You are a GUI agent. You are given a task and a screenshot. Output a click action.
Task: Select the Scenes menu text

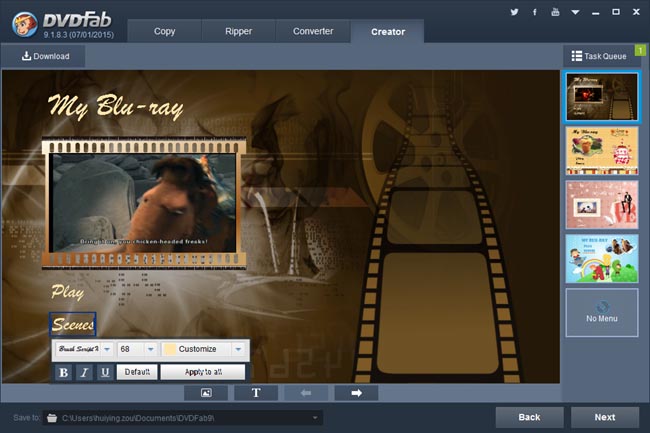pyautogui.click(x=73, y=324)
